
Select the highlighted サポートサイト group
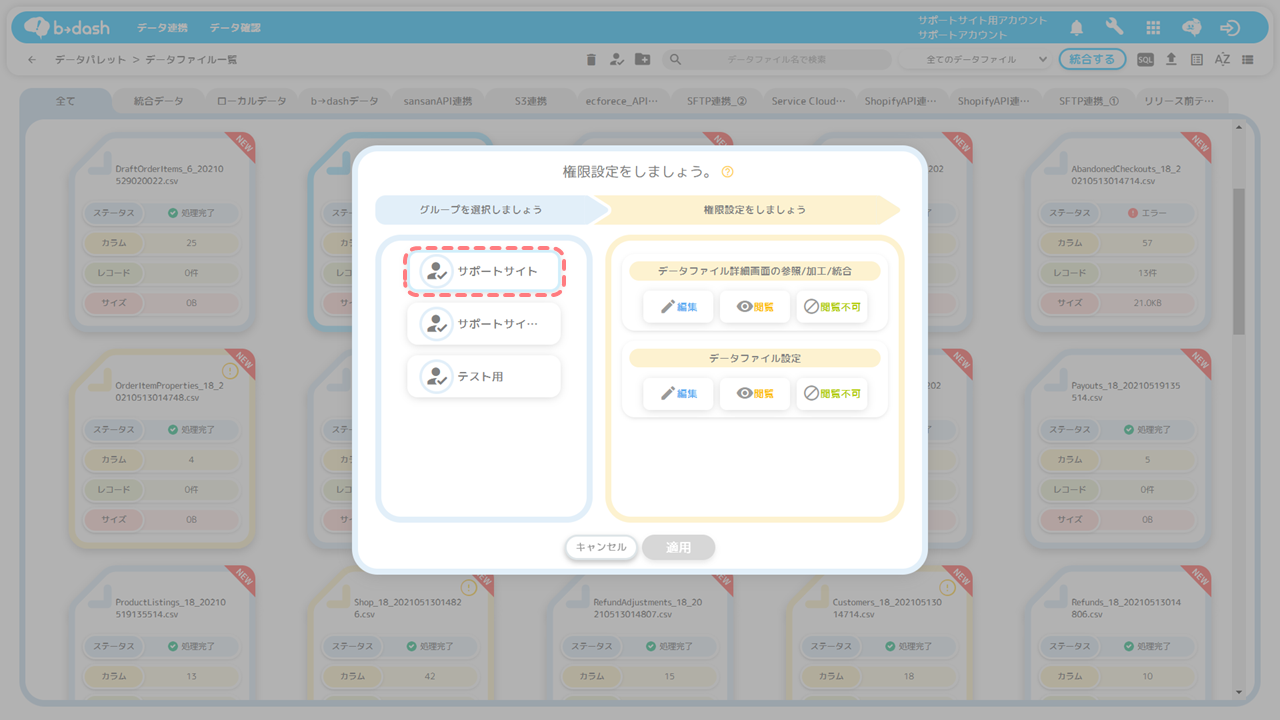coord(484,271)
